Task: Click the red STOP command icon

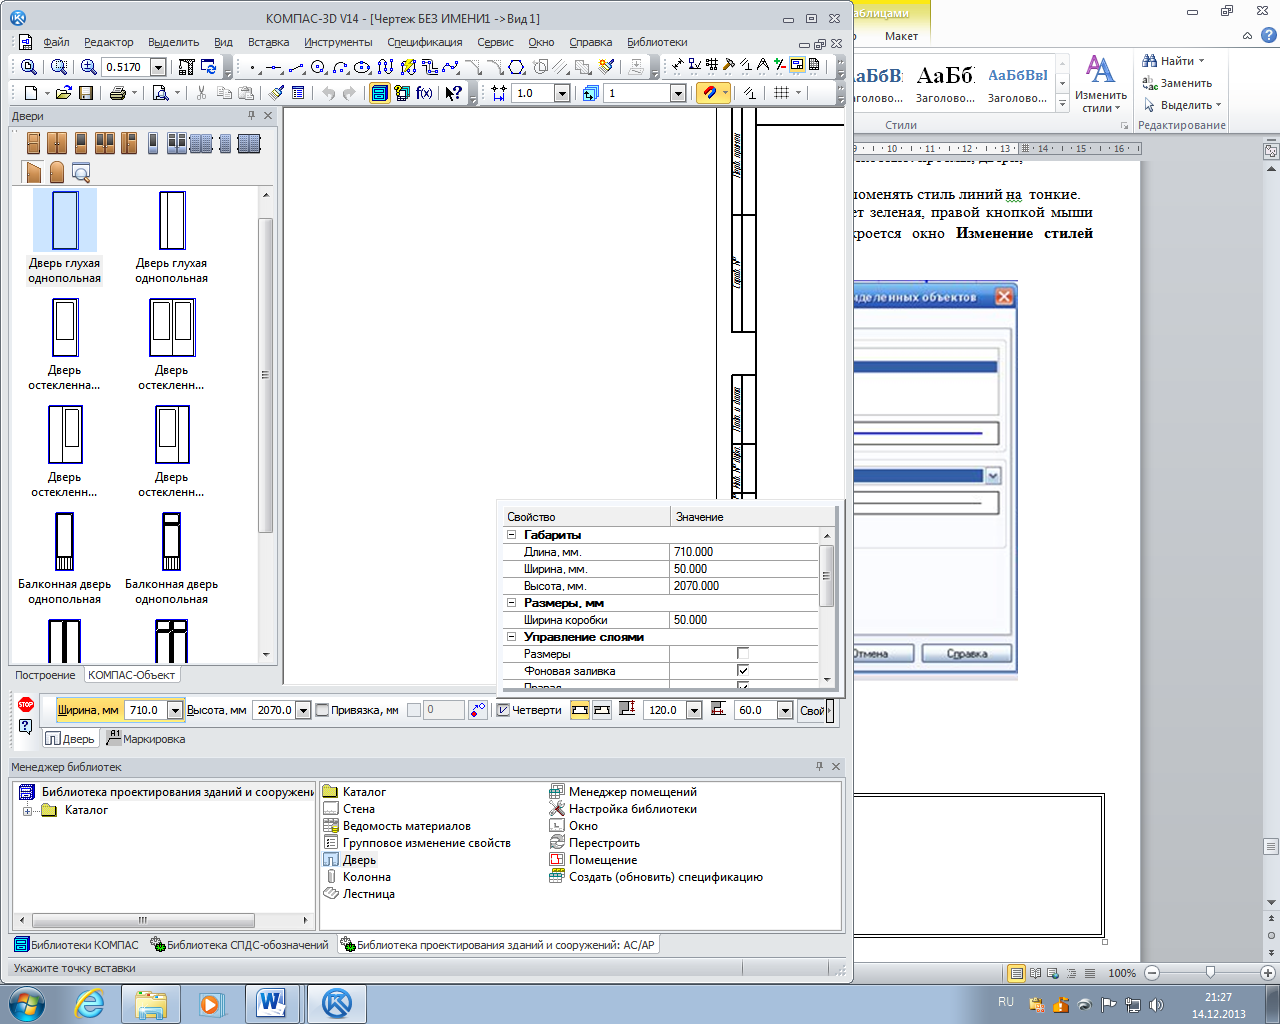Action: click(26, 705)
